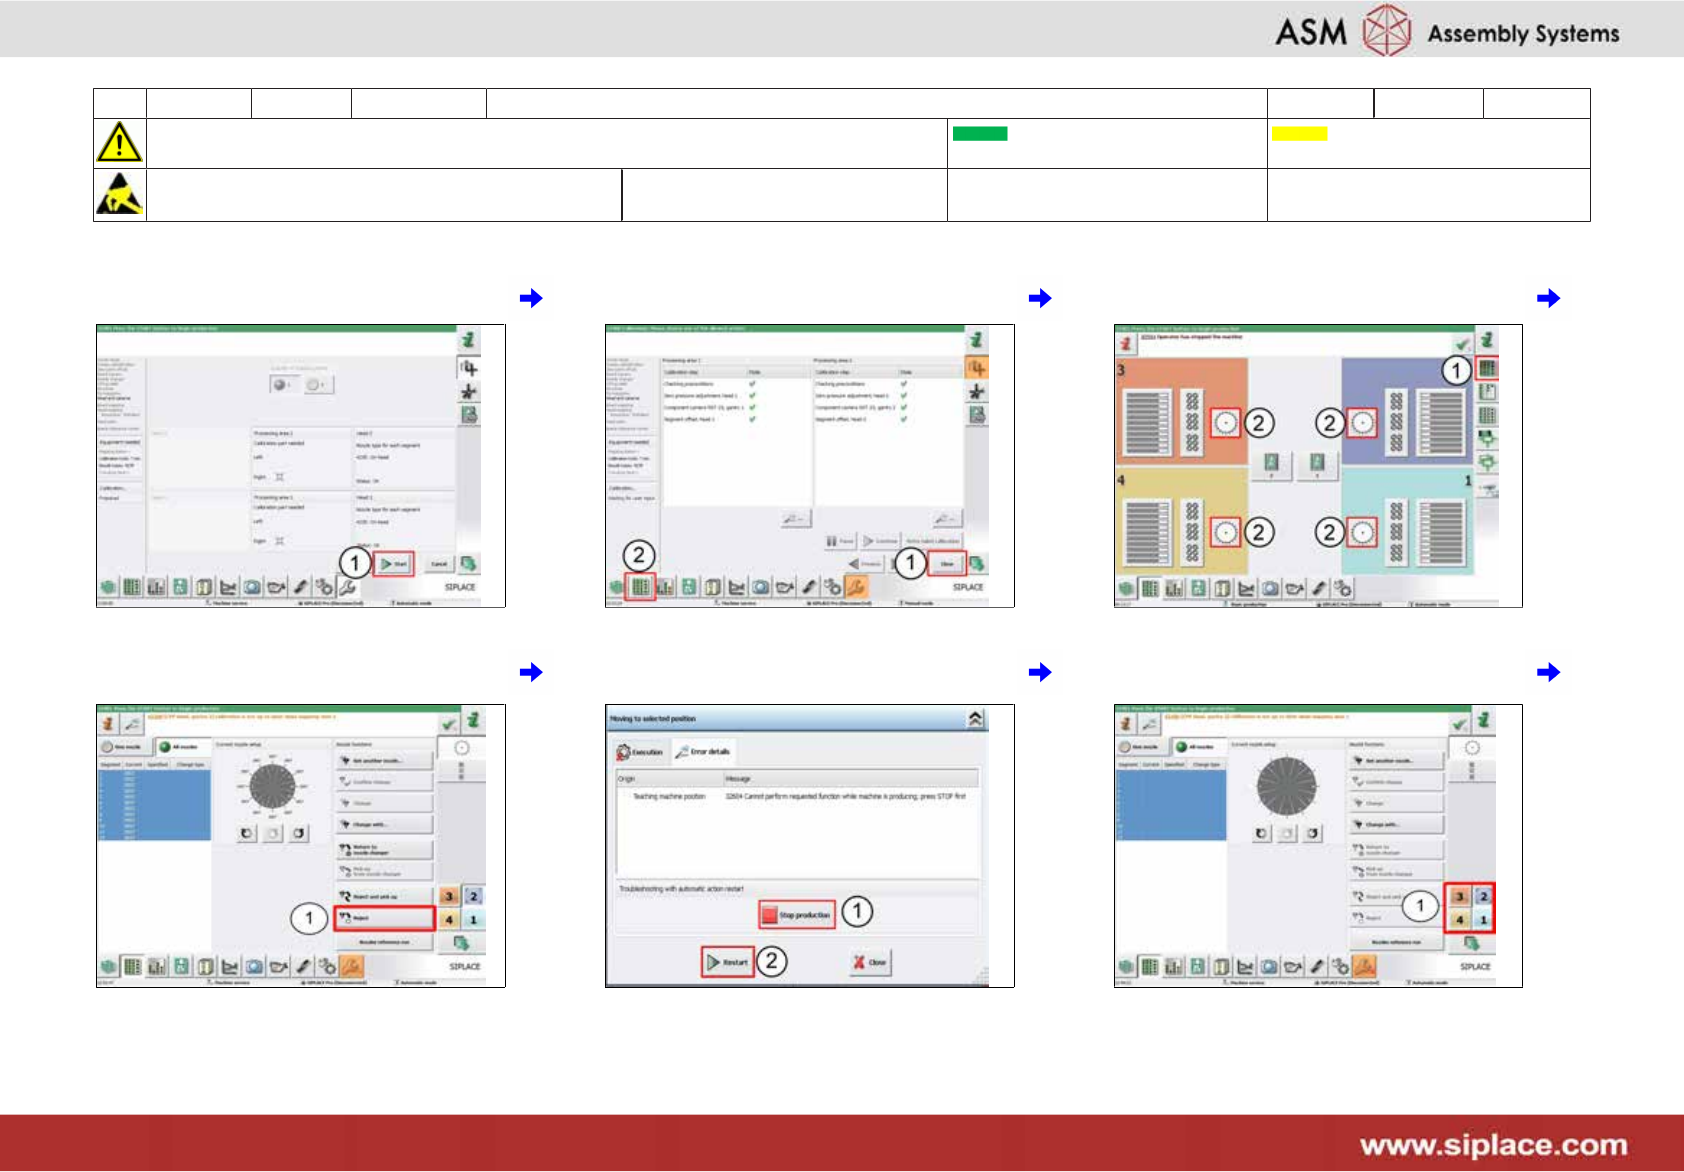Click orange wrench toolbar icon in bottom-right screenshot
The width and height of the screenshot is (1684, 1172).
(x=1365, y=966)
